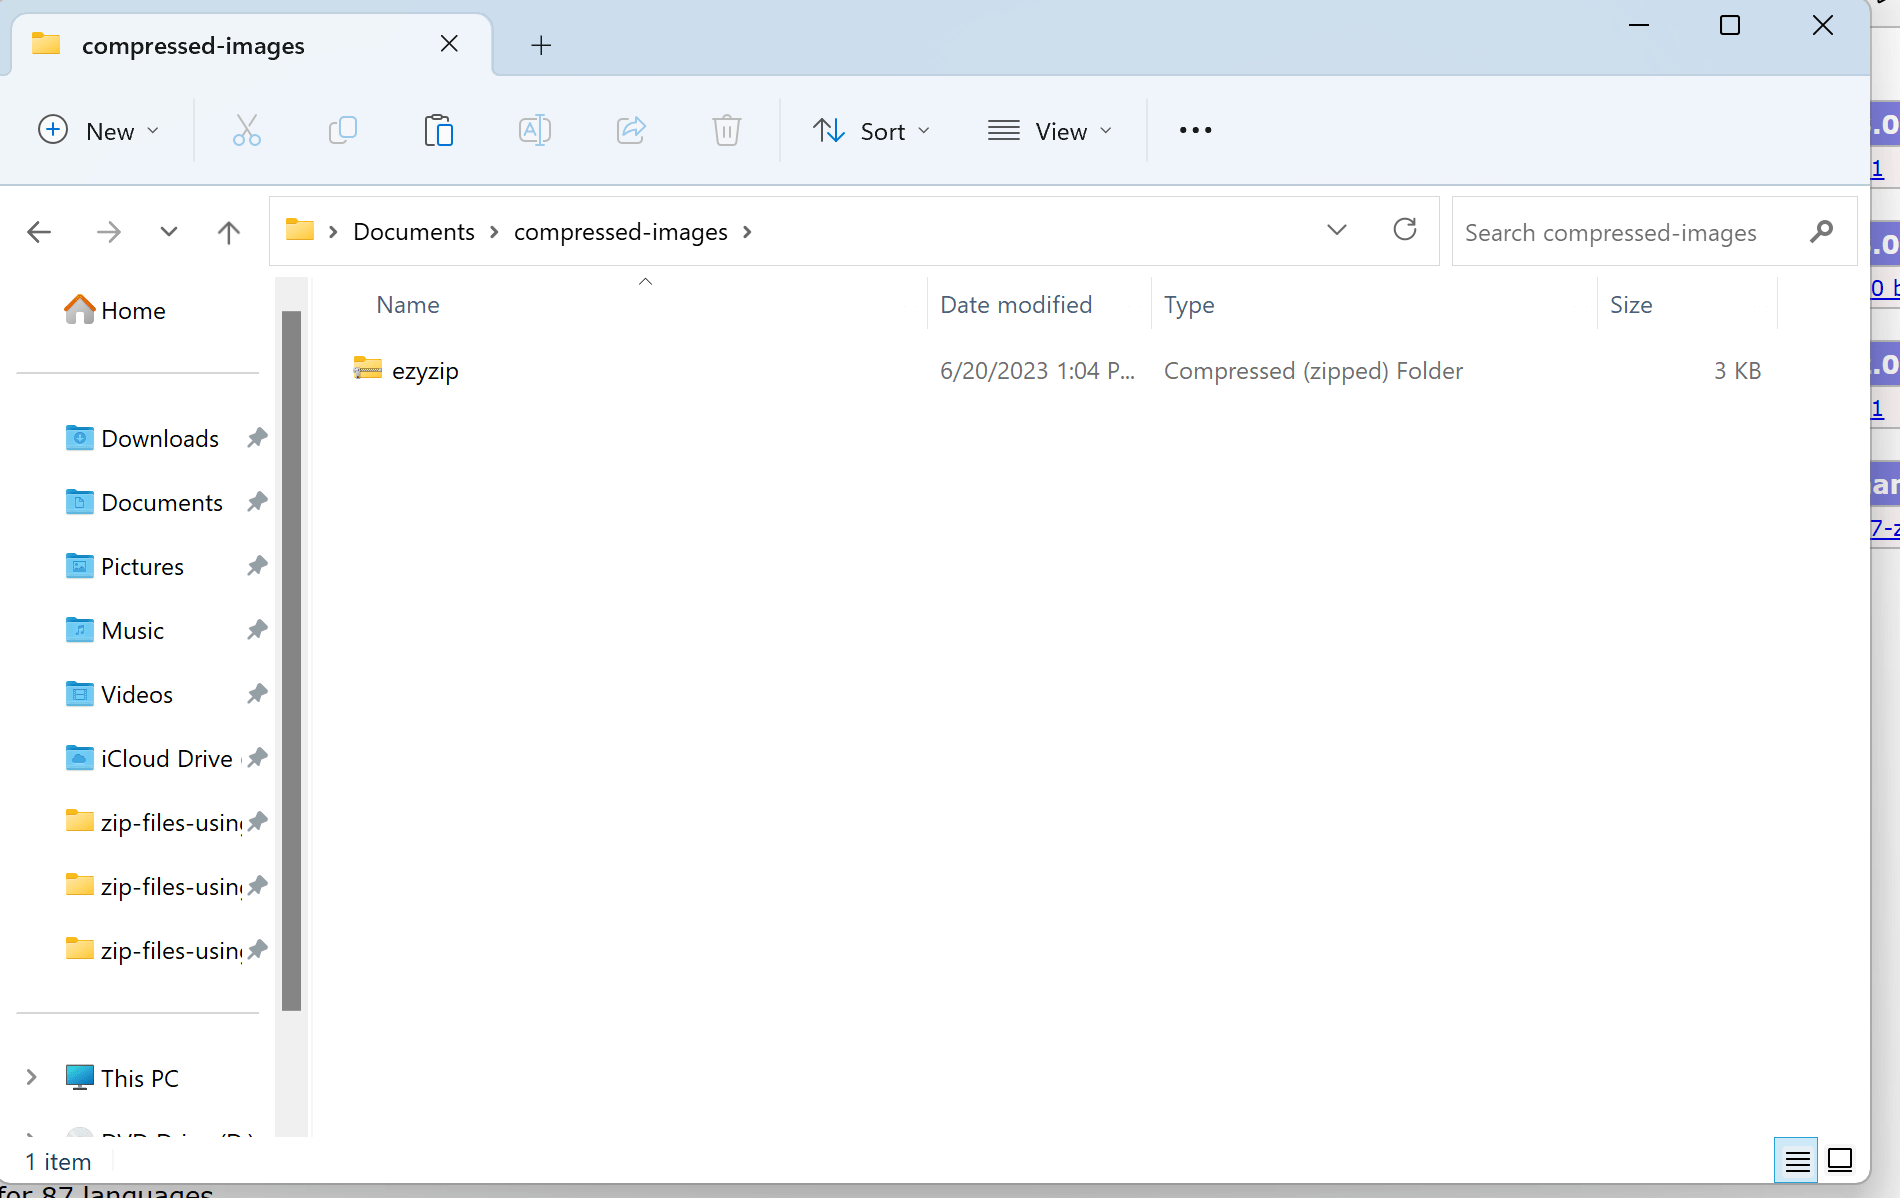Open the See more toolbar menu
The height and width of the screenshot is (1198, 1900).
(x=1194, y=130)
